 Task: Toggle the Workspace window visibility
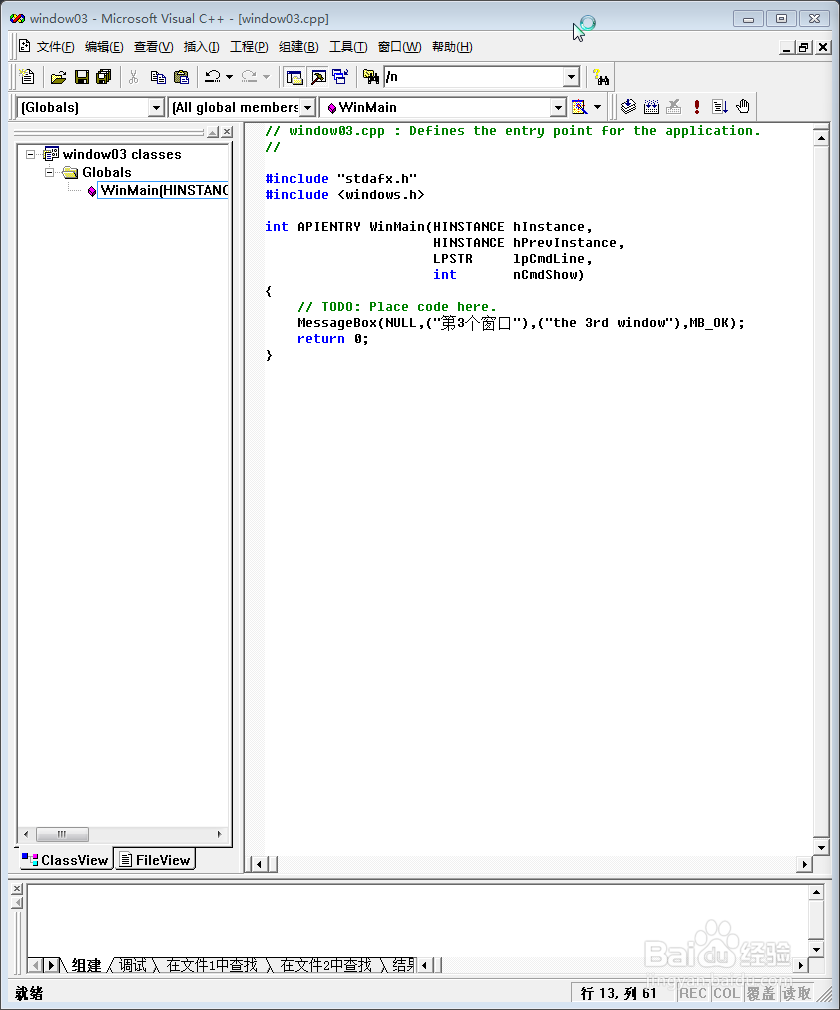click(x=292, y=76)
